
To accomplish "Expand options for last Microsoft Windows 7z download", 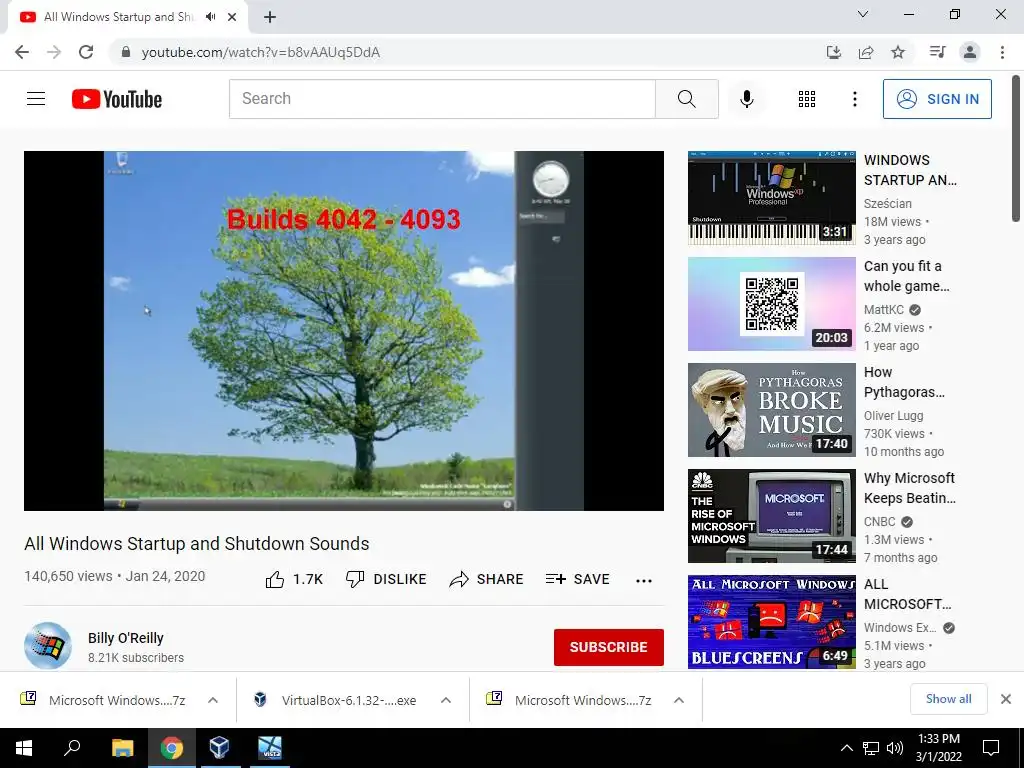I will click(679, 700).
